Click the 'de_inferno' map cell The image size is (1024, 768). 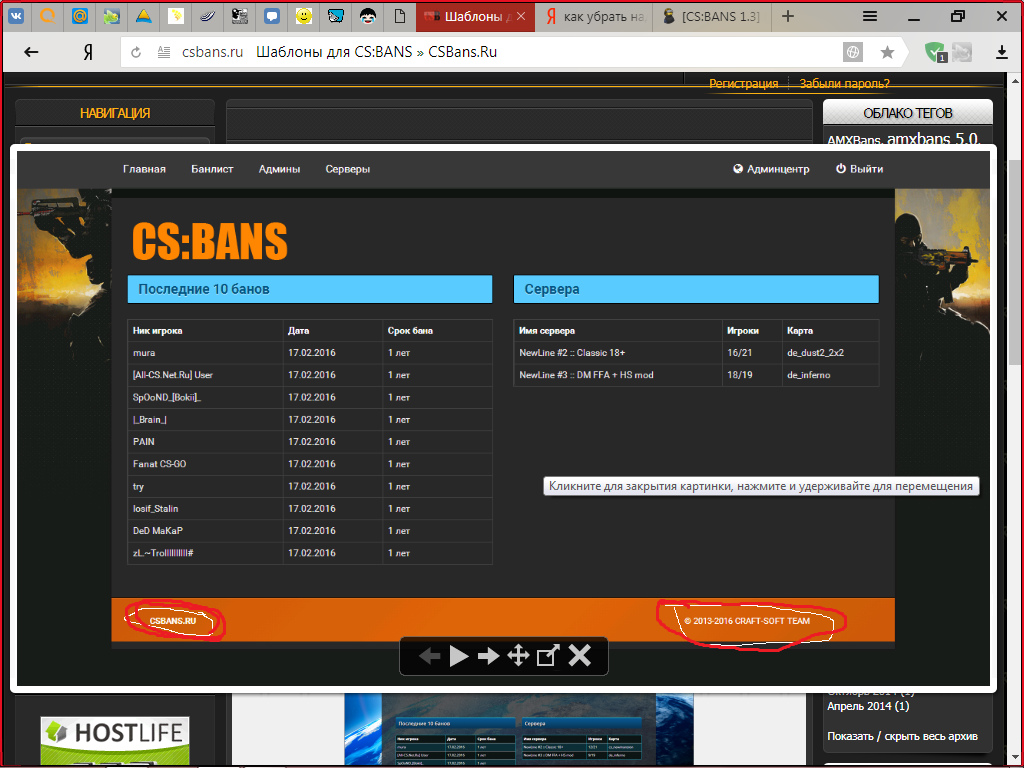830,375
